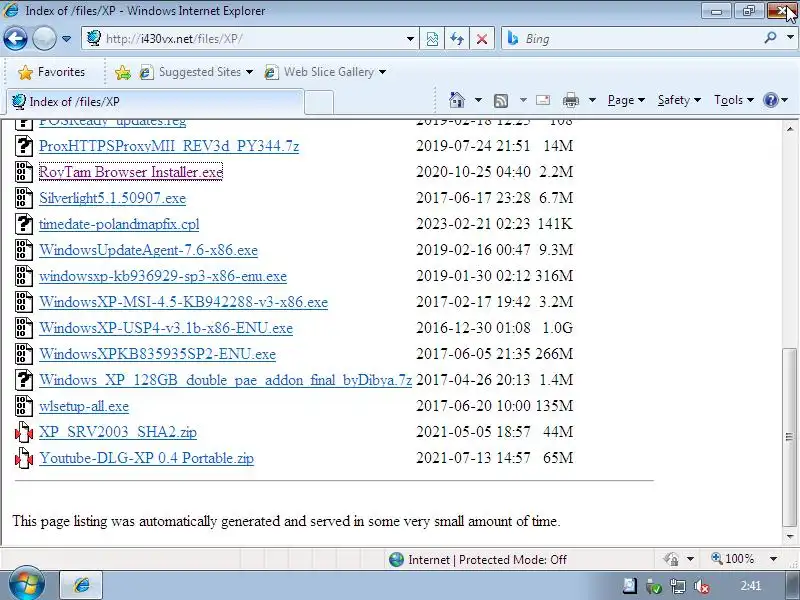Screen dimensions: 800x600
Task: Open the Web Slice Gallery menu
Action: (x=325, y=72)
